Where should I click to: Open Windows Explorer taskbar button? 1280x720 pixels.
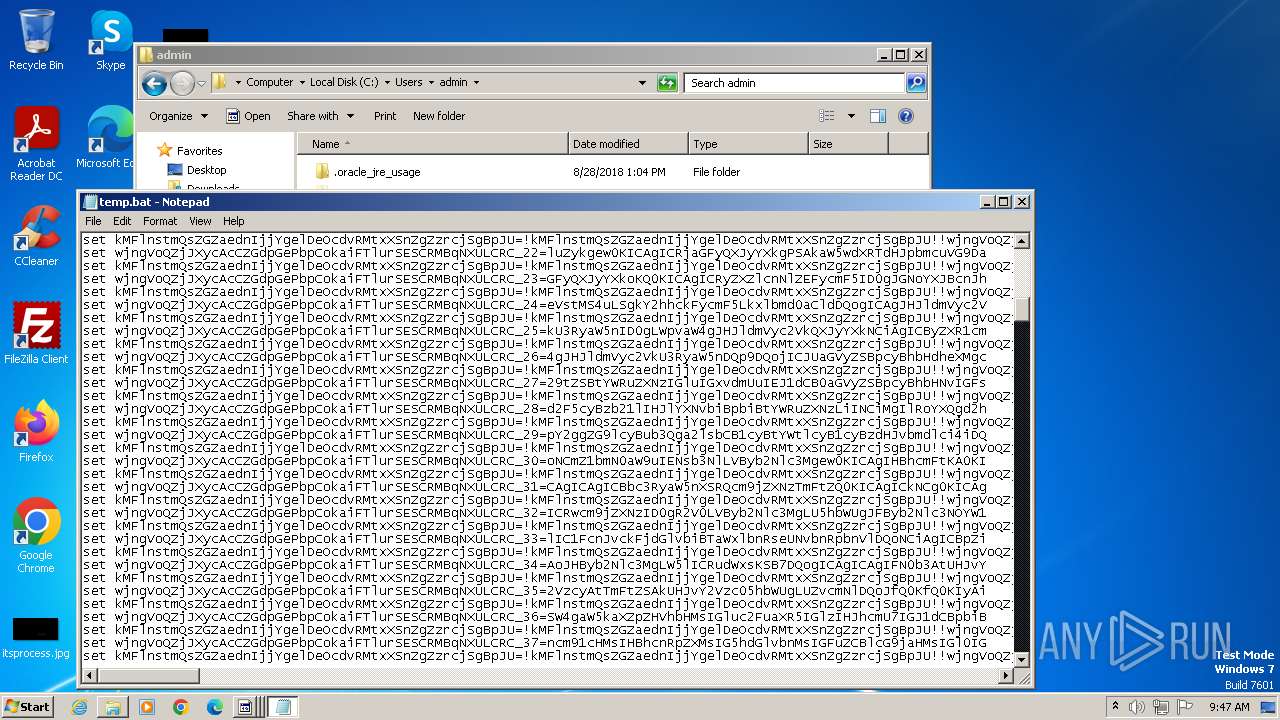click(x=113, y=707)
